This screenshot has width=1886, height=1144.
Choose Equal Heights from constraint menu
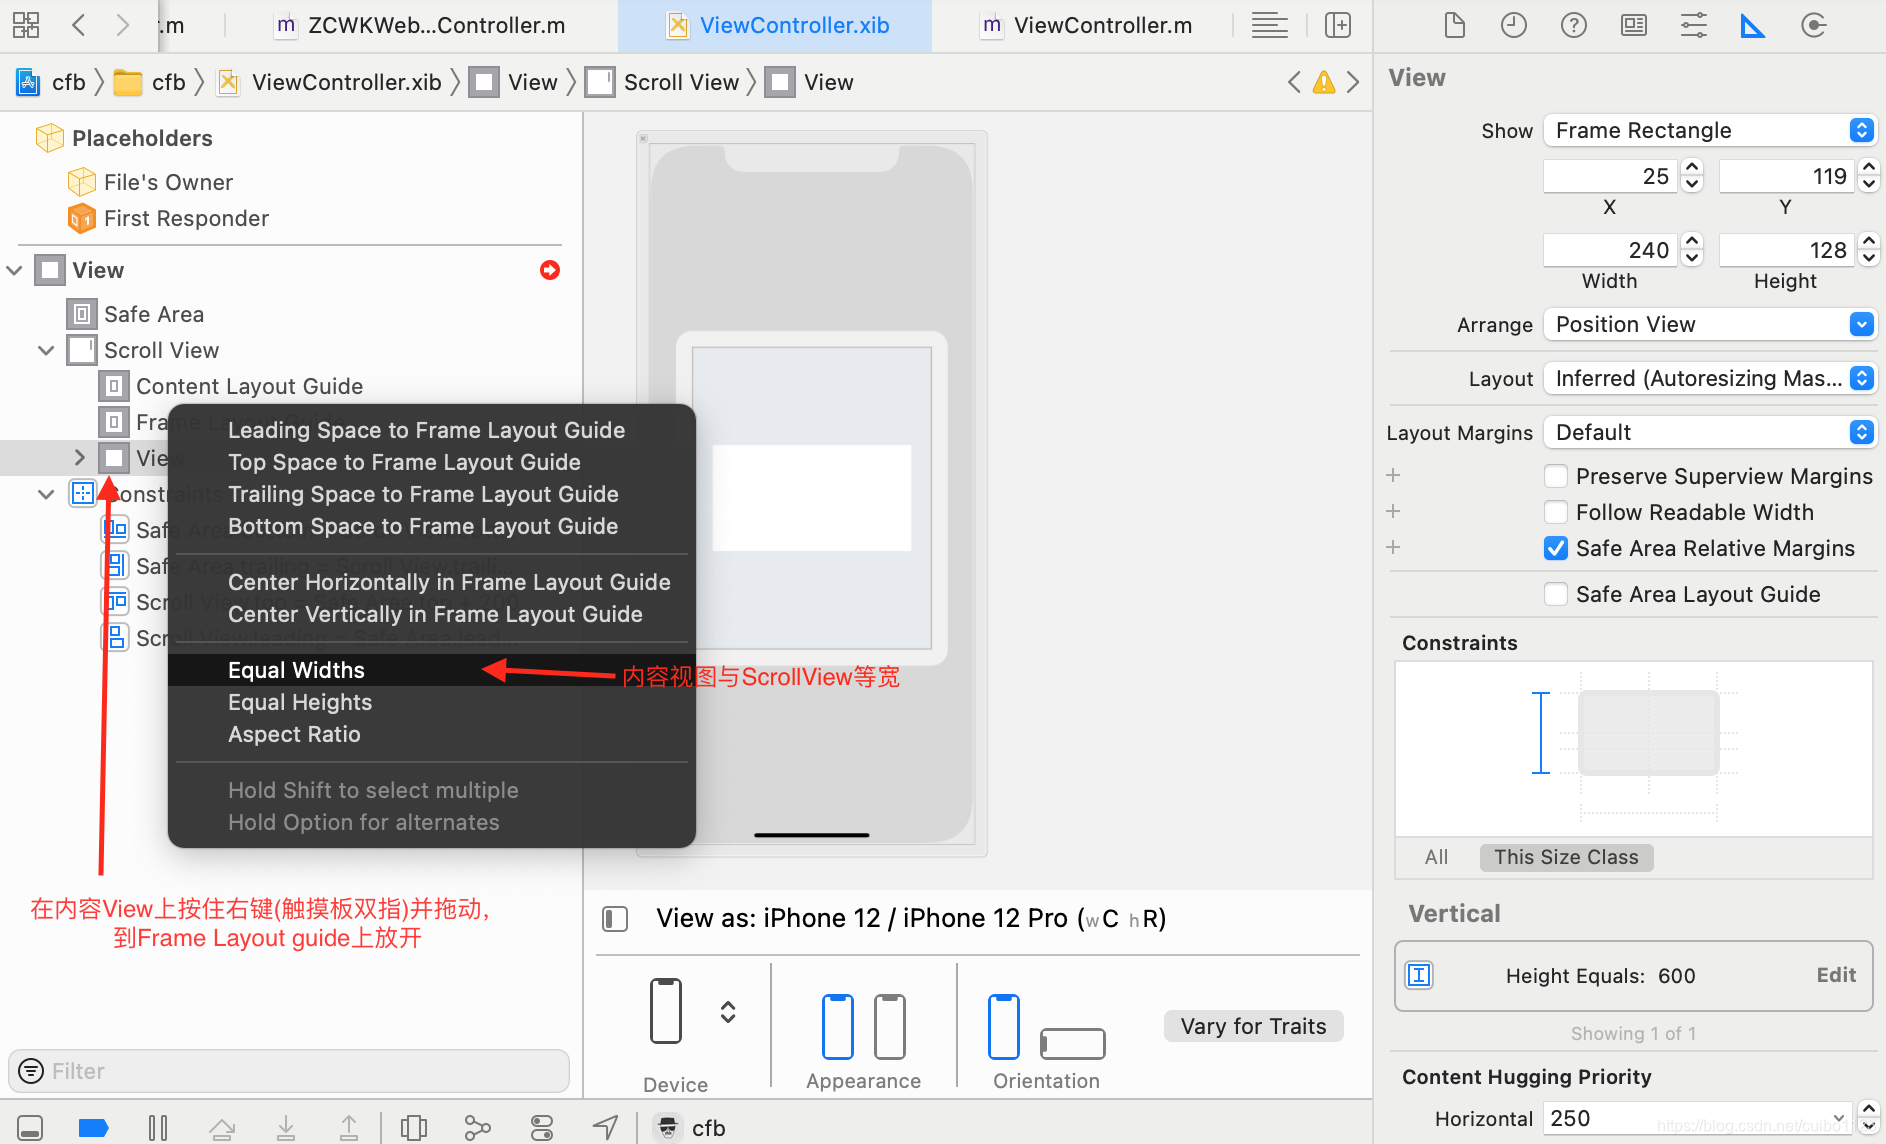[x=432, y=702]
